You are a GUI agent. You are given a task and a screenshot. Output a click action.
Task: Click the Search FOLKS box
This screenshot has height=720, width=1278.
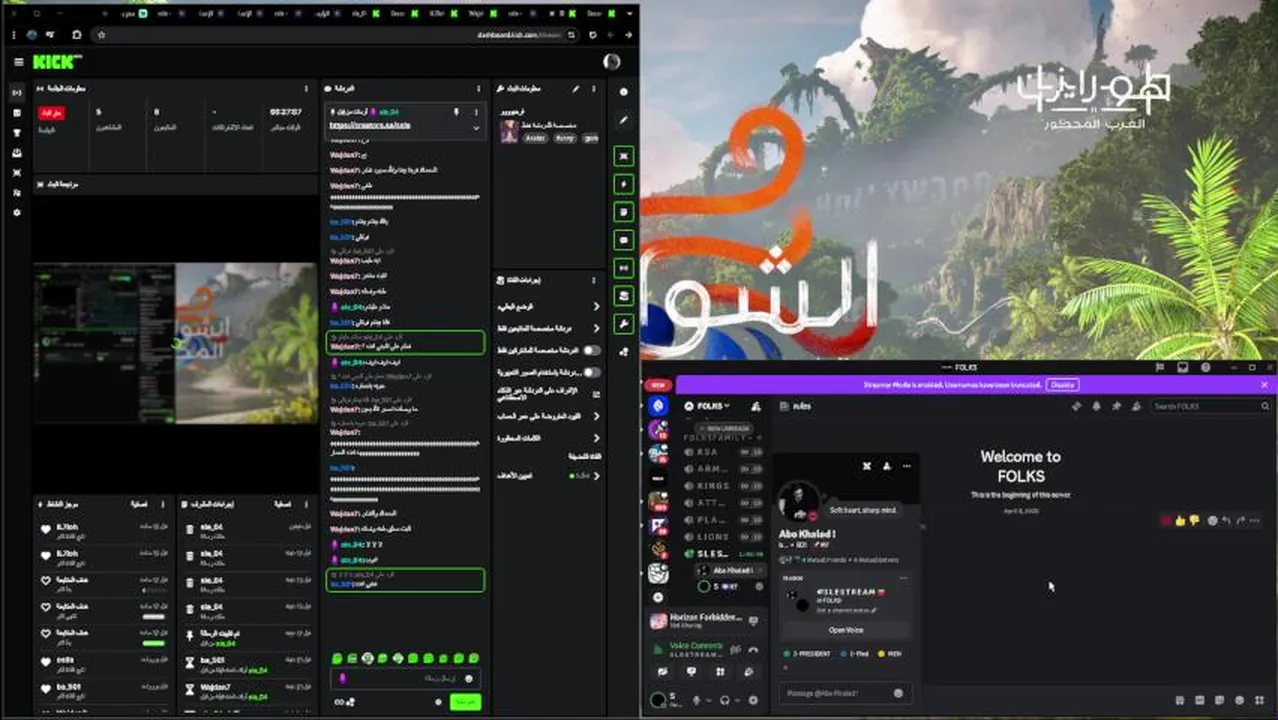pos(1210,406)
